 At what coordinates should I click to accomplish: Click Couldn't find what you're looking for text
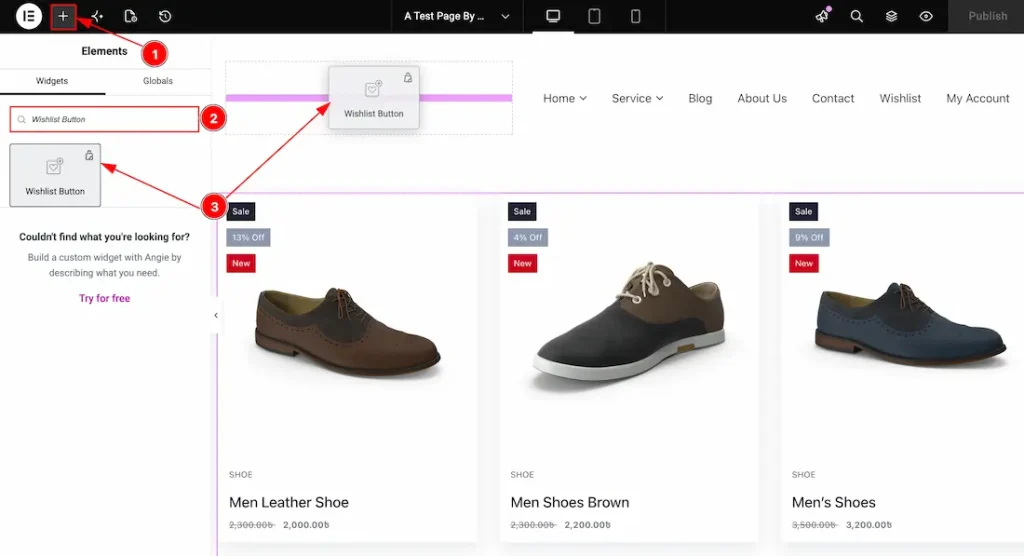coord(104,237)
